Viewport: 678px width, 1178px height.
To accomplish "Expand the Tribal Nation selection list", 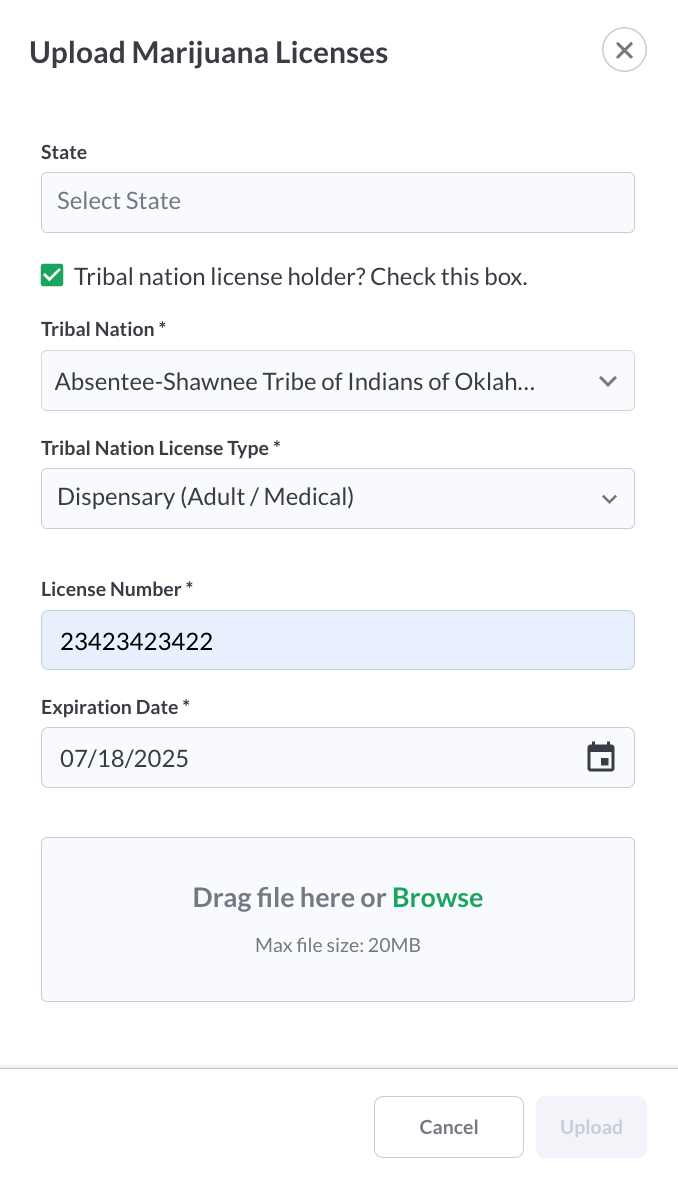I will (337, 381).
